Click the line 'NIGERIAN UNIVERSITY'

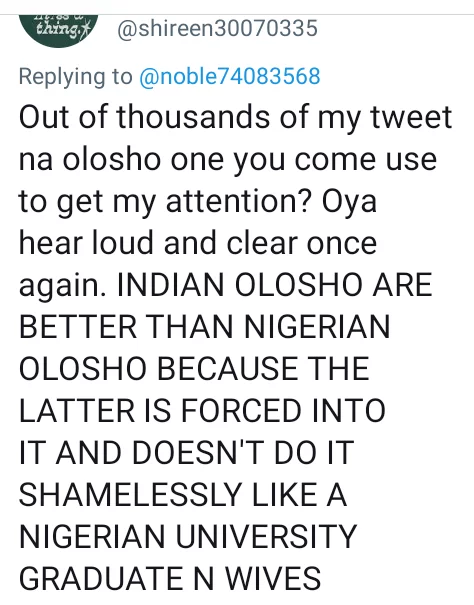(188, 536)
